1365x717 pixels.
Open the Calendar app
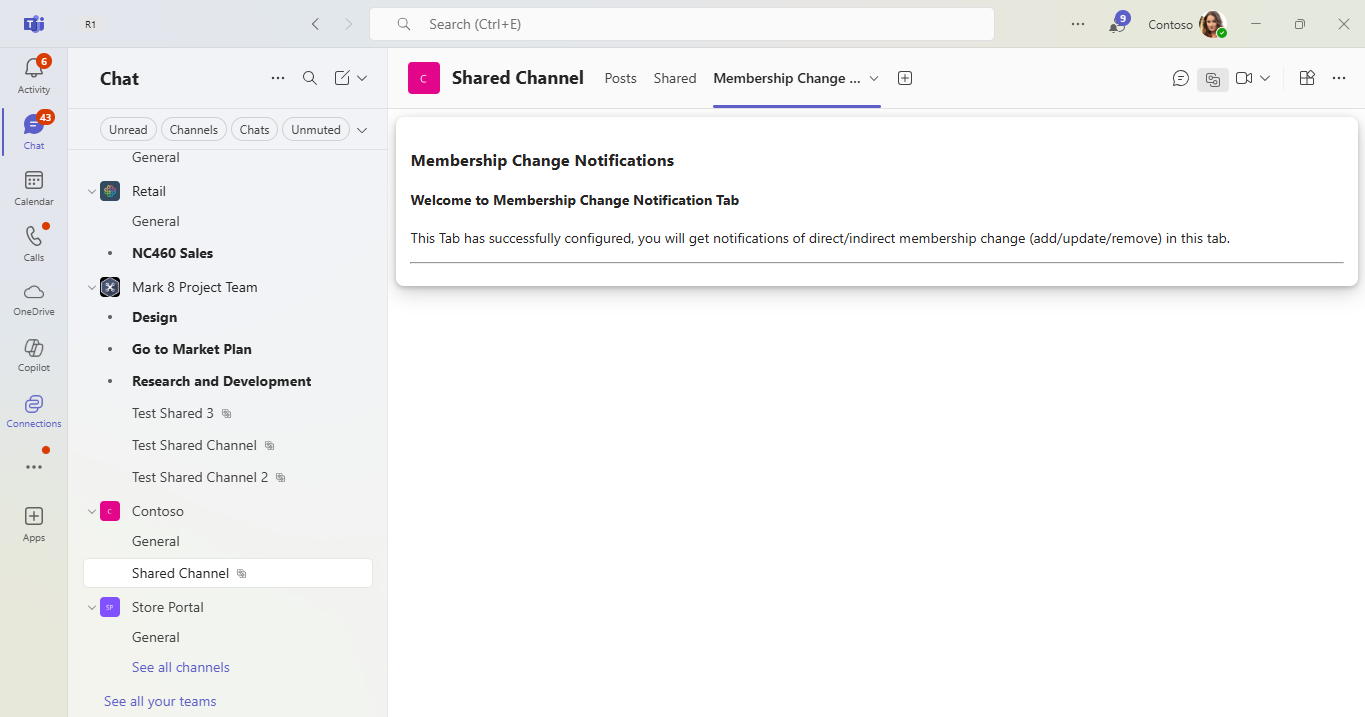34,188
